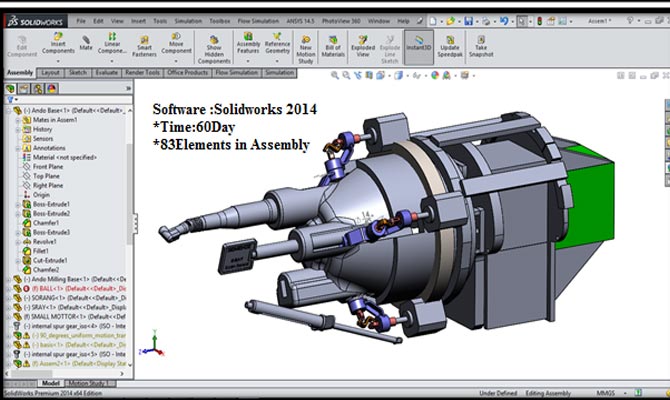Open Assembly Features

248,43
